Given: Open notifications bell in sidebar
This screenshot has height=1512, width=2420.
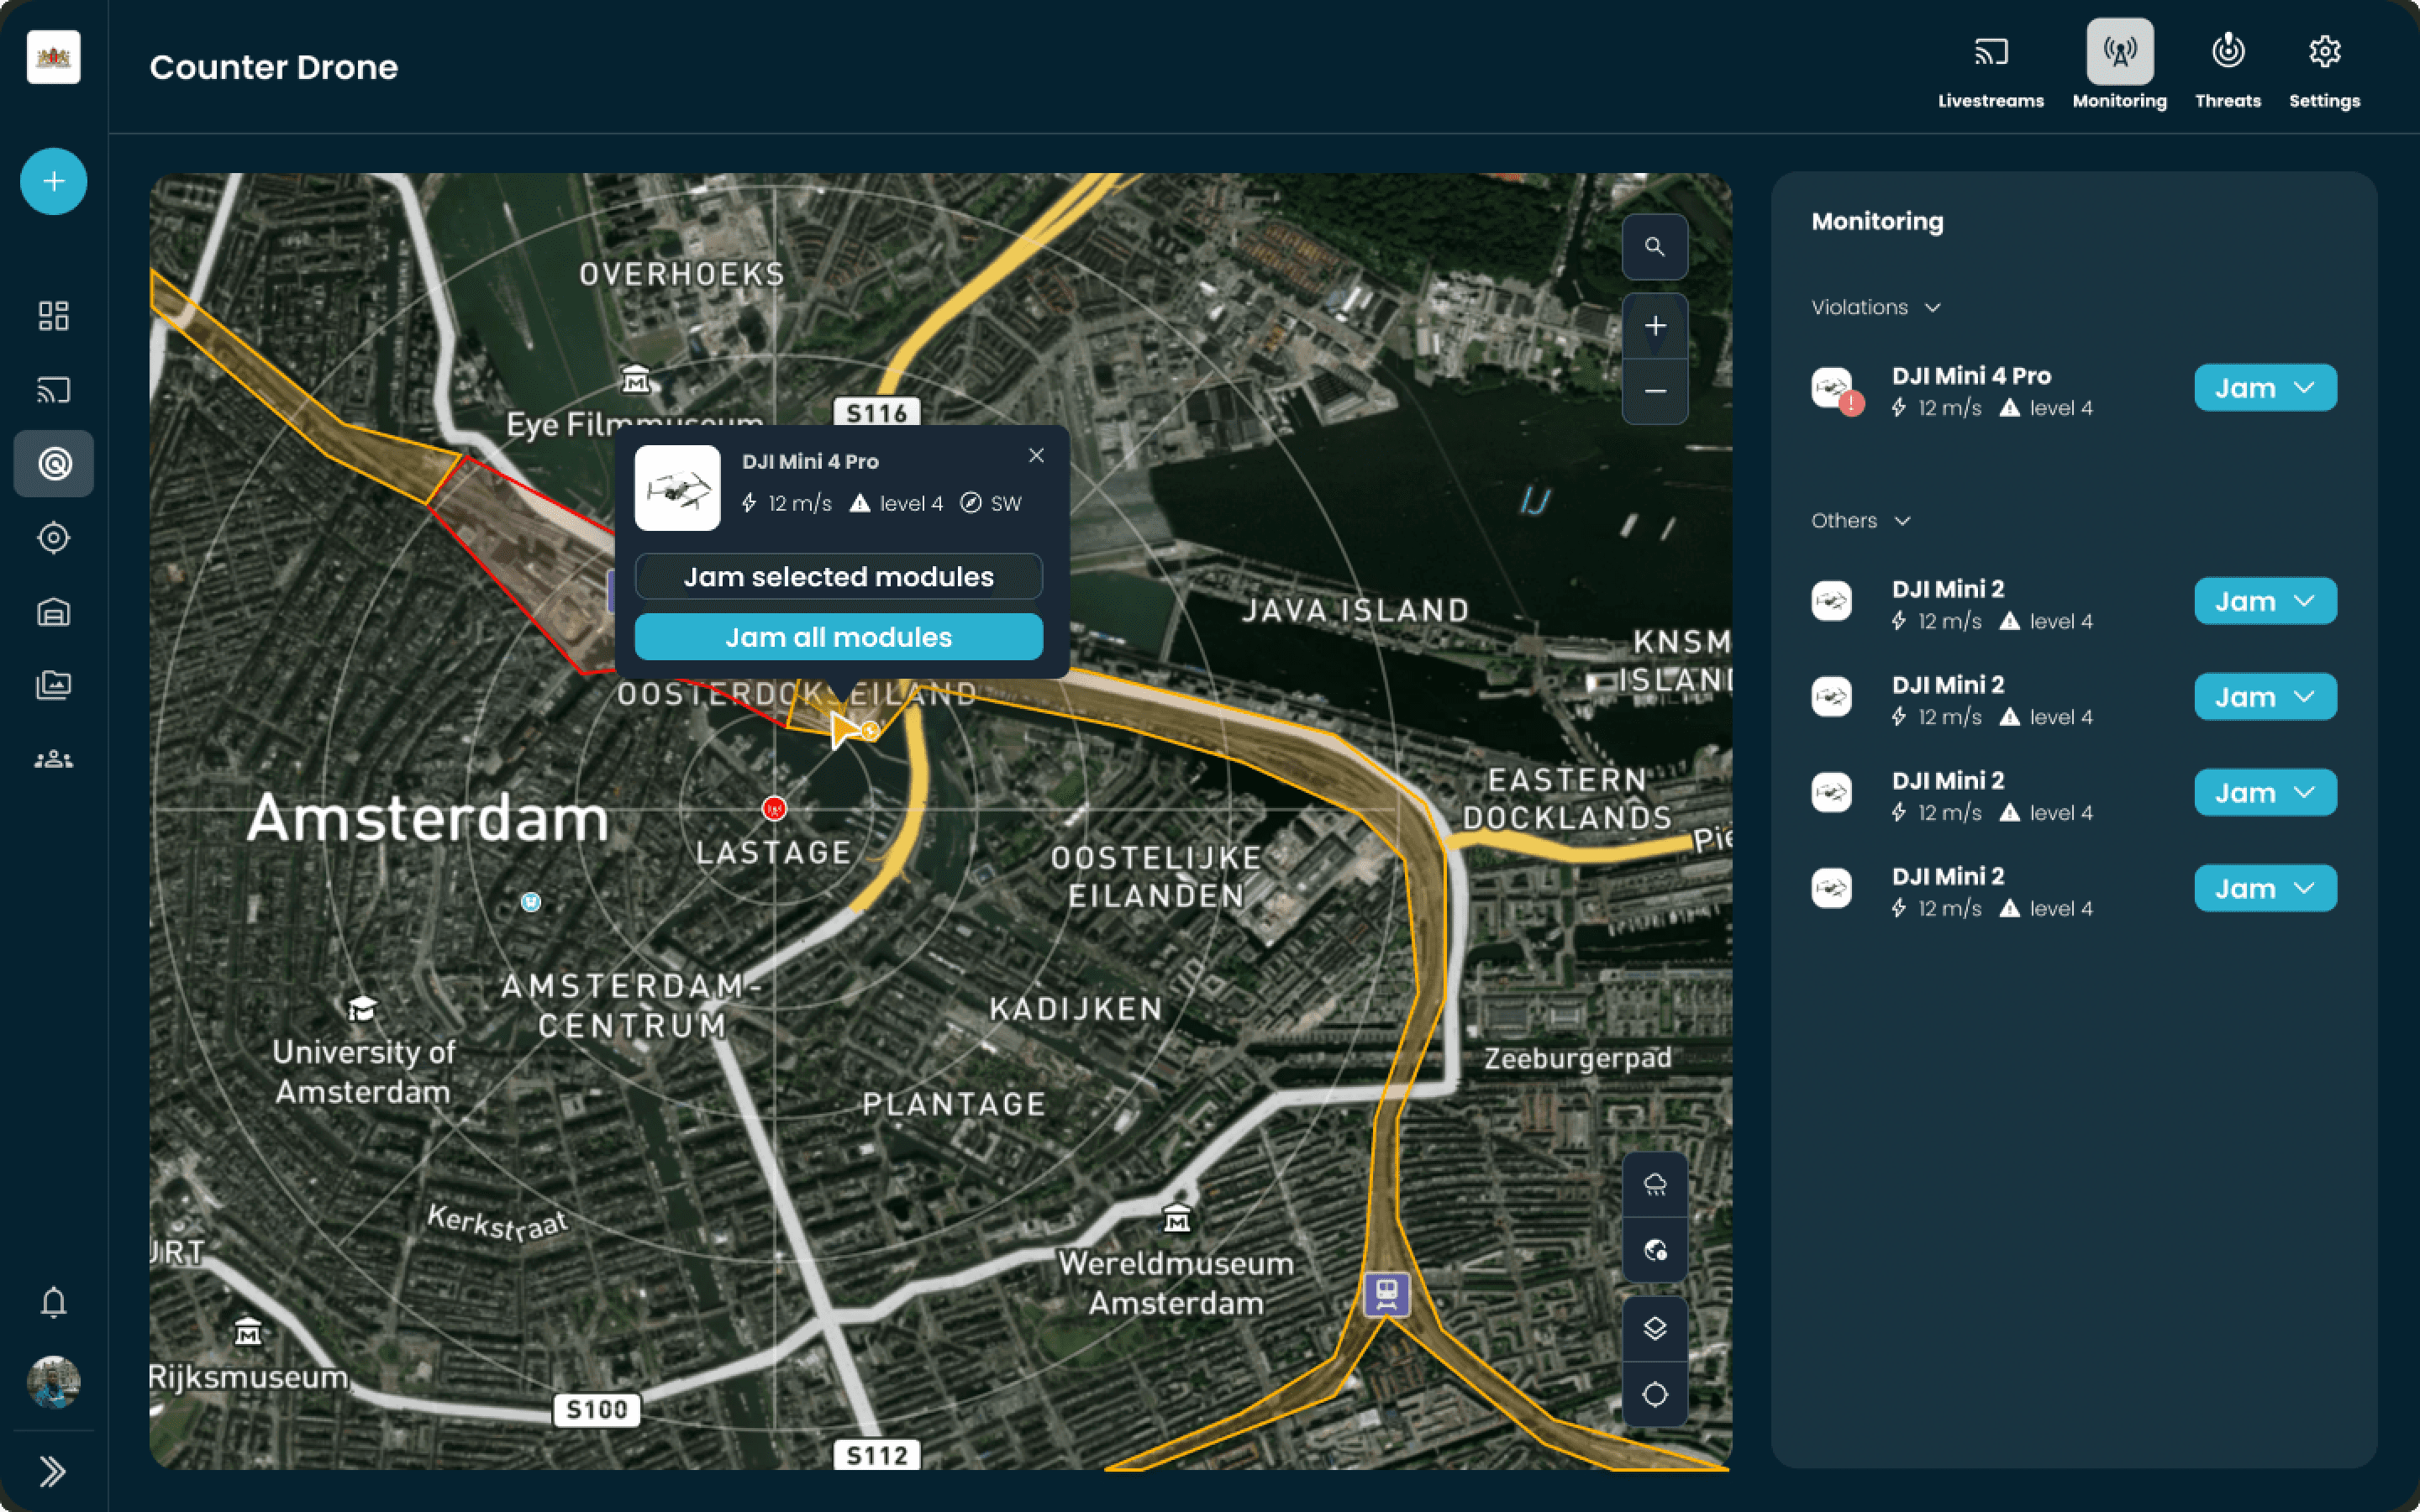Looking at the screenshot, I should [54, 1302].
